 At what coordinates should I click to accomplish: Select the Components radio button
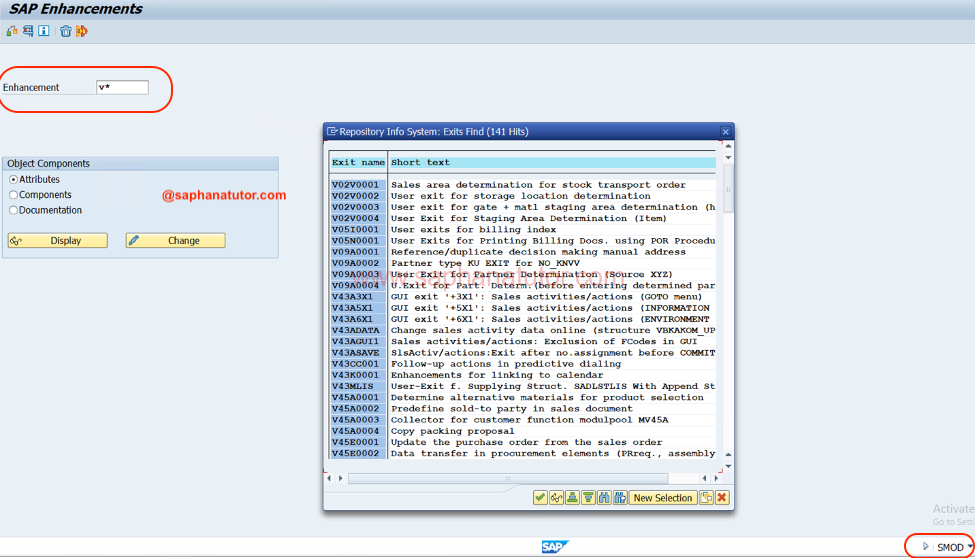pos(14,195)
